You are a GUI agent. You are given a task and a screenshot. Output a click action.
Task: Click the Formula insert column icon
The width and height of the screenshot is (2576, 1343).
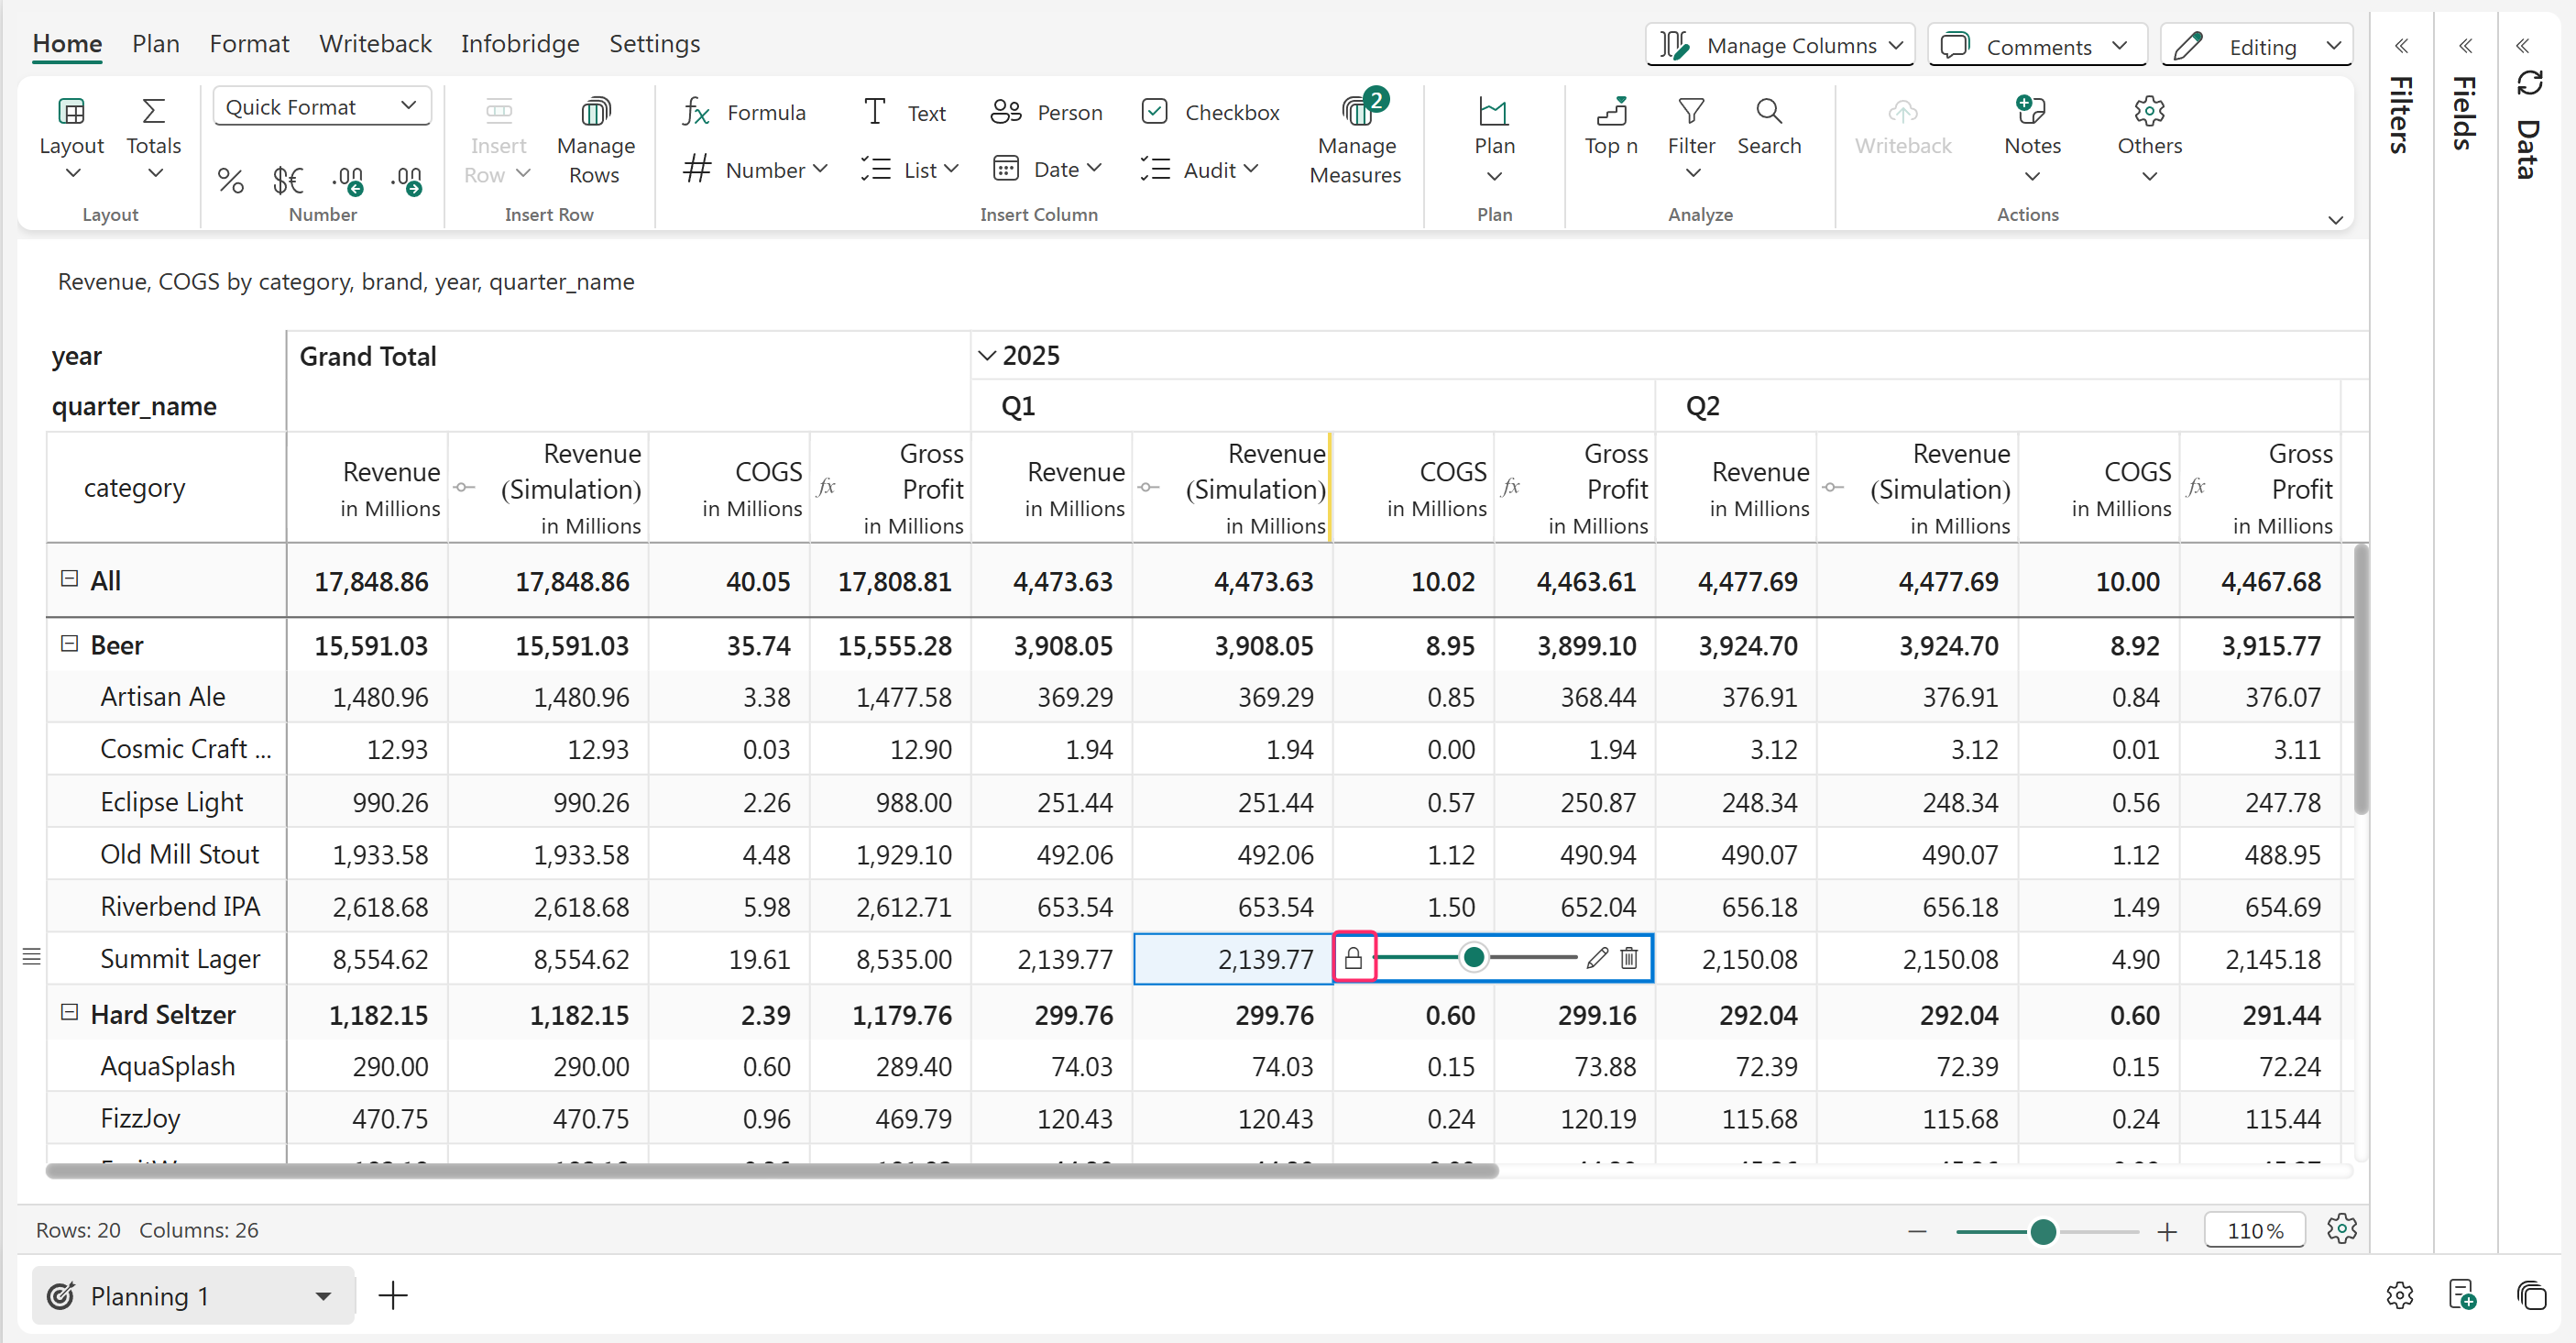(x=696, y=112)
